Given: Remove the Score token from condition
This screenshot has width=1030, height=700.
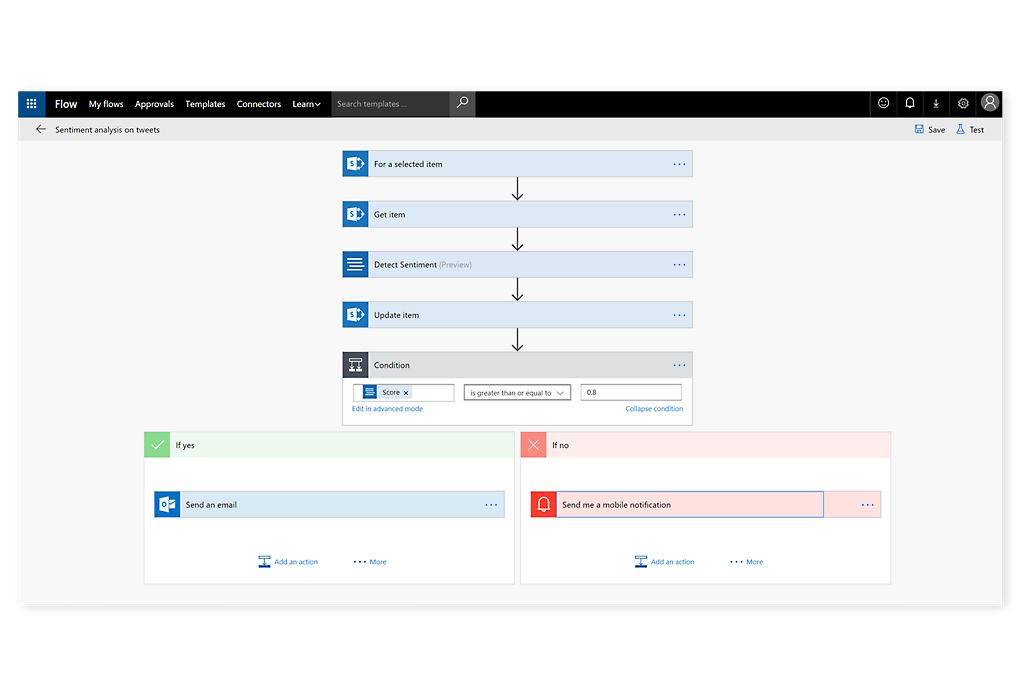Looking at the screenshot, I should point(406,393).
